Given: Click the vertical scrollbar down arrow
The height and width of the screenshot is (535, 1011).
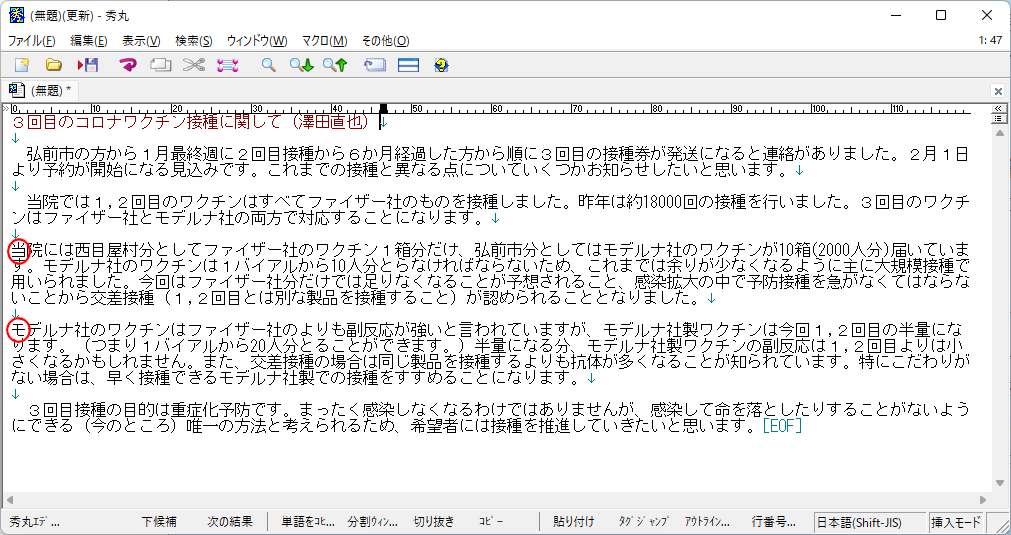Looking at the screenshot, I should (x=998, y=483).
